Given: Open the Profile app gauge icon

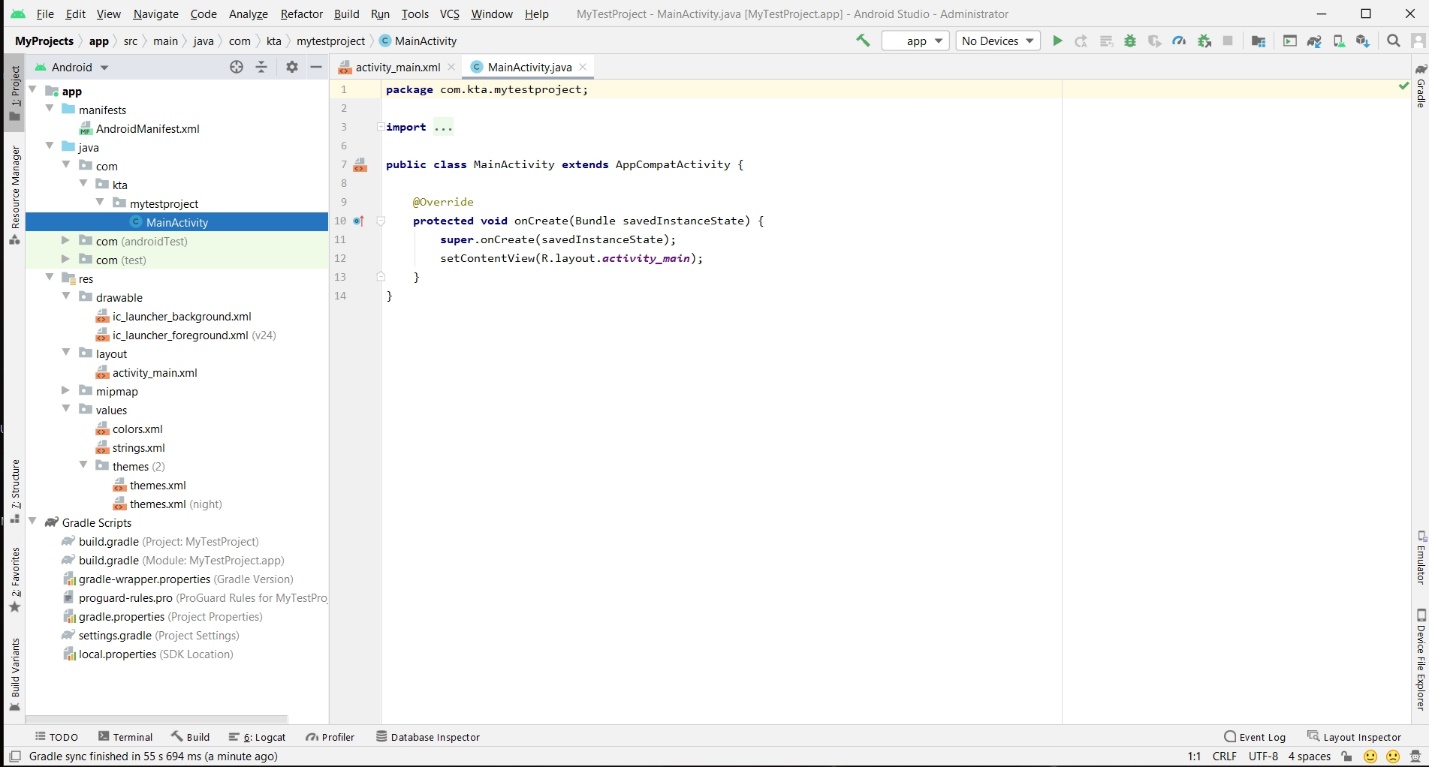Looking at the screenshot, I should click(x=1179, y=41).
